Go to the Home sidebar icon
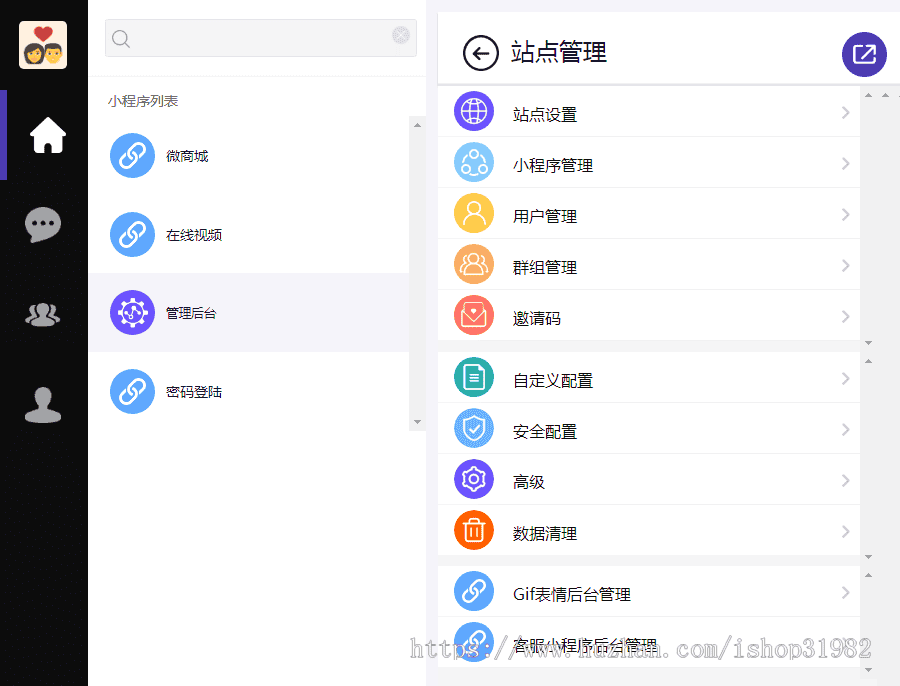This screenshot has height=686, width=900. 48,135
